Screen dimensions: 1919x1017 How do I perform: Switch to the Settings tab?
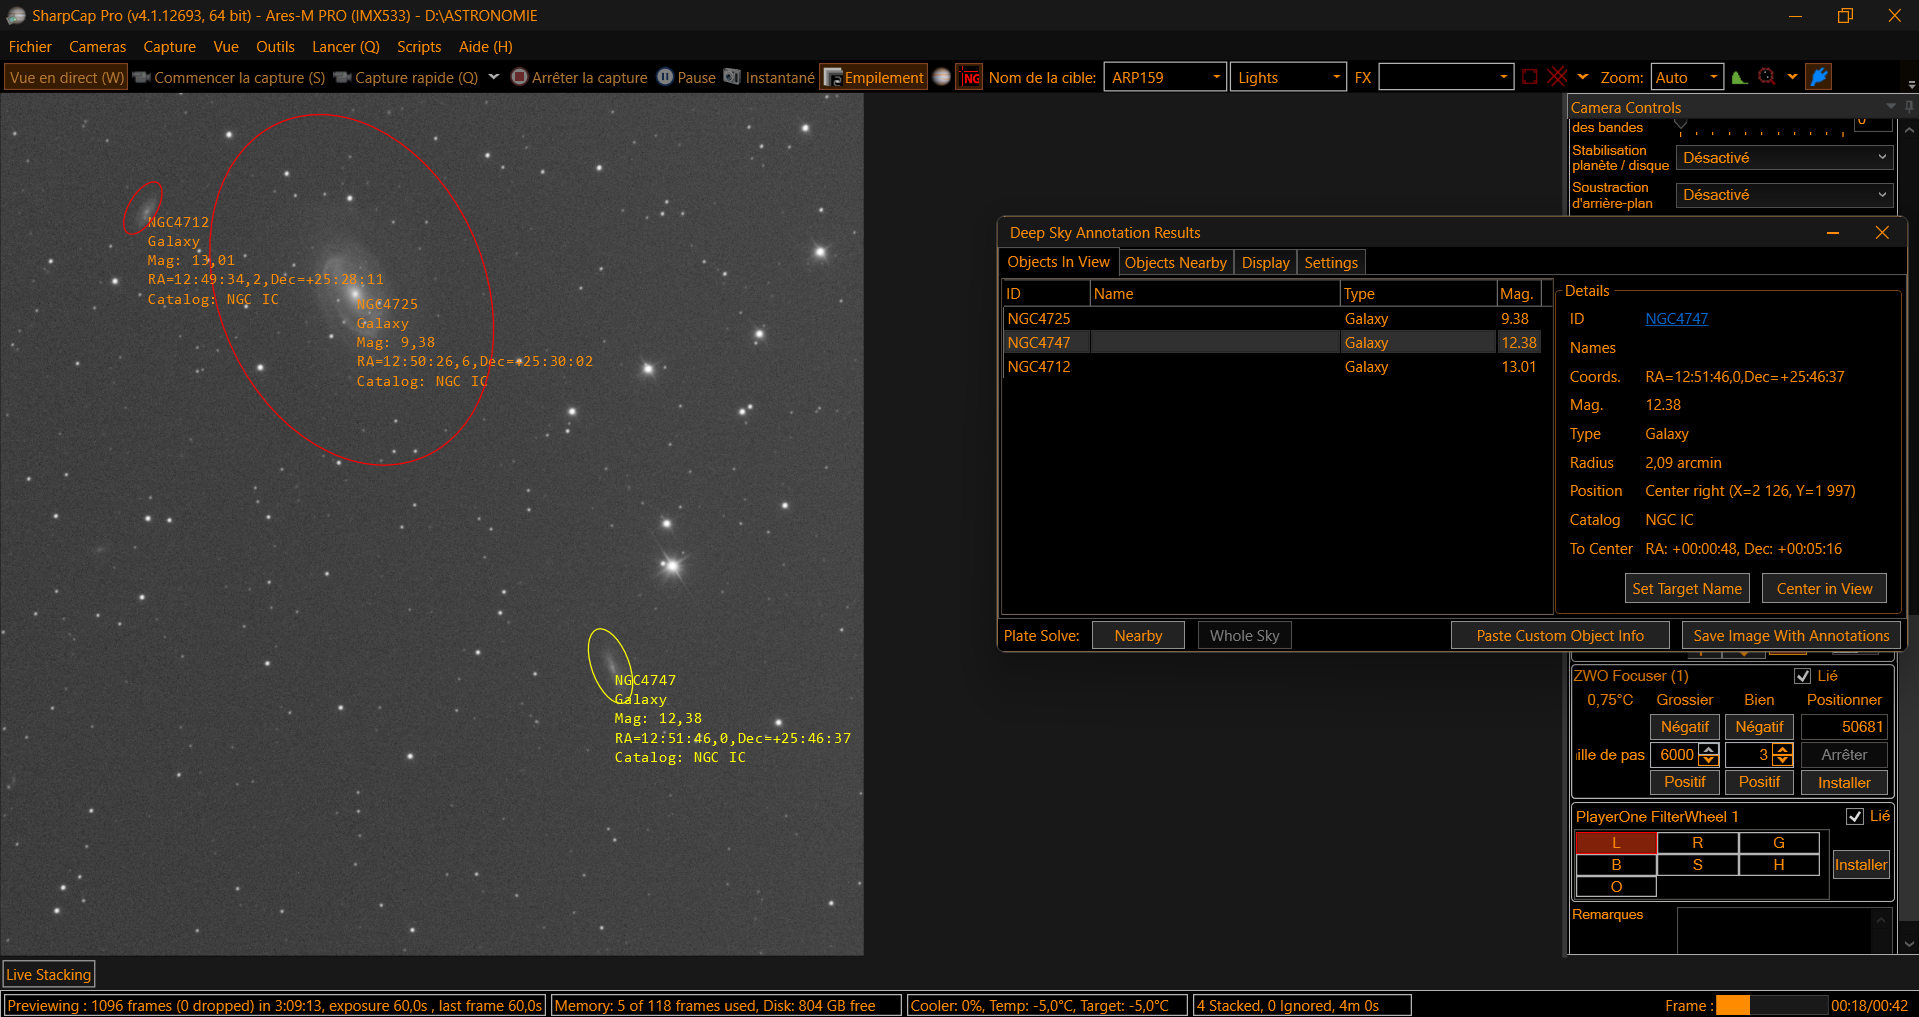[x=1331, y=263]
